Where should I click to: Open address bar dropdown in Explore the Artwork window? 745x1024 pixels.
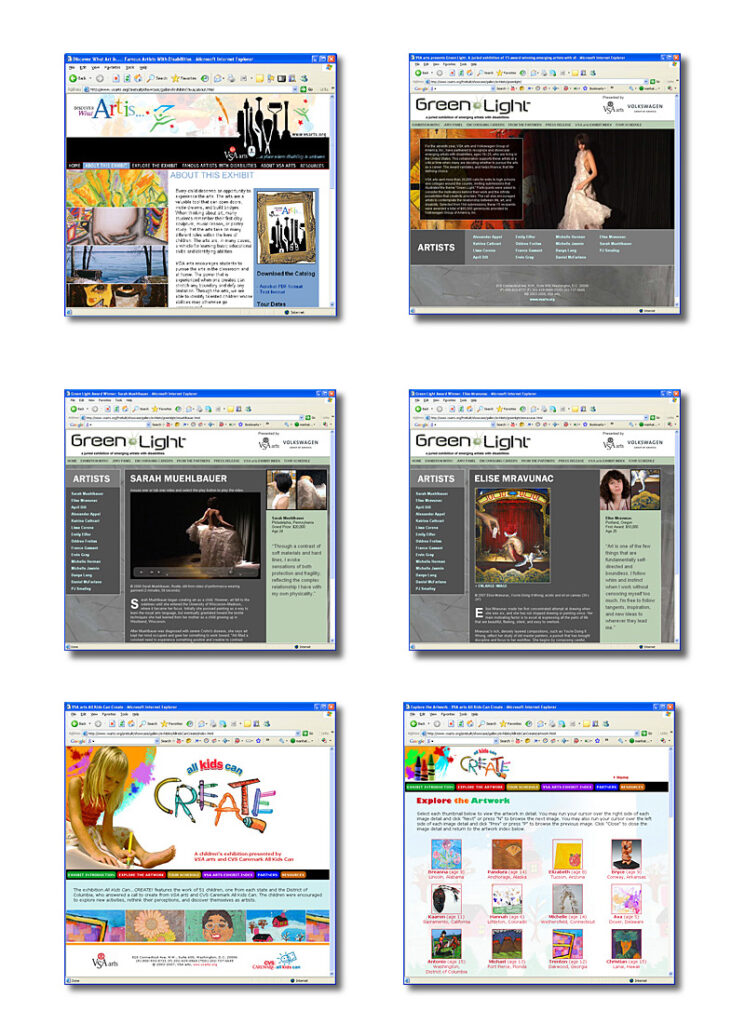637,733
